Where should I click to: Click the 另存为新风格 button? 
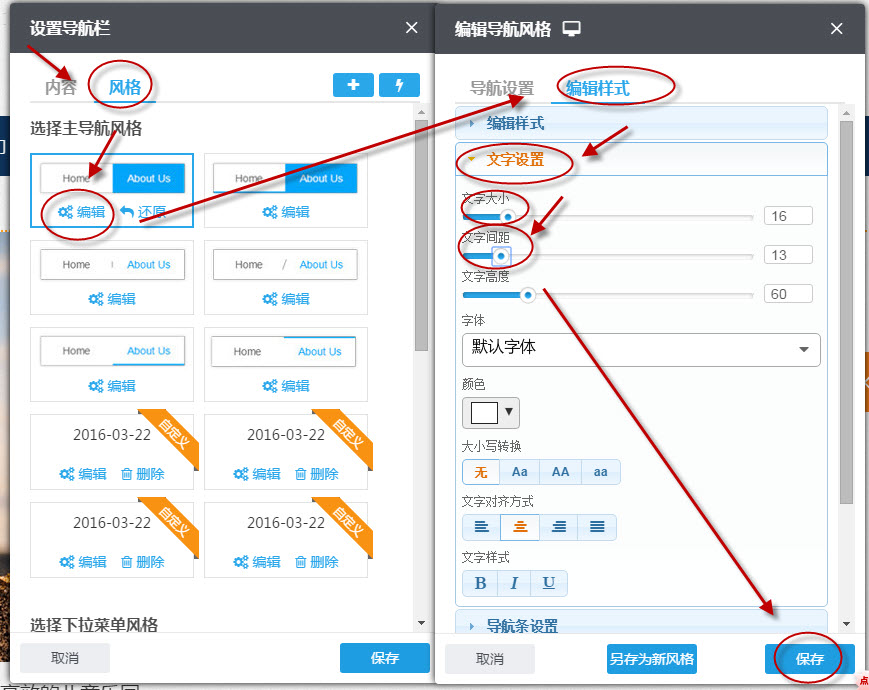point(652,659)
